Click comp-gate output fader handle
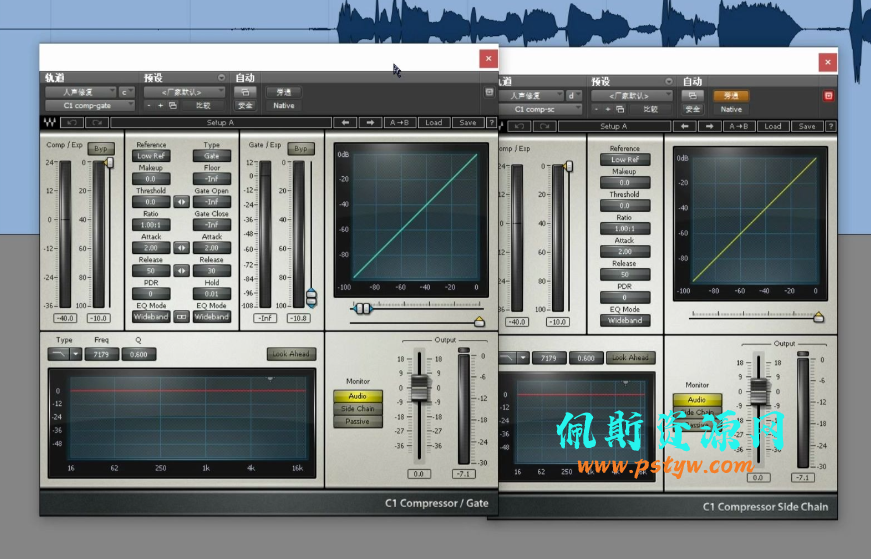Viewport: 871px width, 559px height. click(420, 388)
